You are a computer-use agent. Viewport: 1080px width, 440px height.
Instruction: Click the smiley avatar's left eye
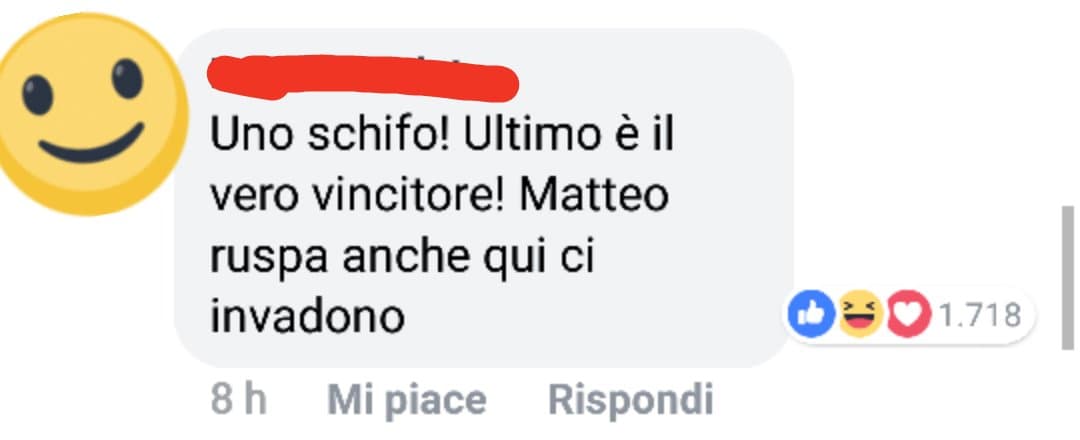37,94
